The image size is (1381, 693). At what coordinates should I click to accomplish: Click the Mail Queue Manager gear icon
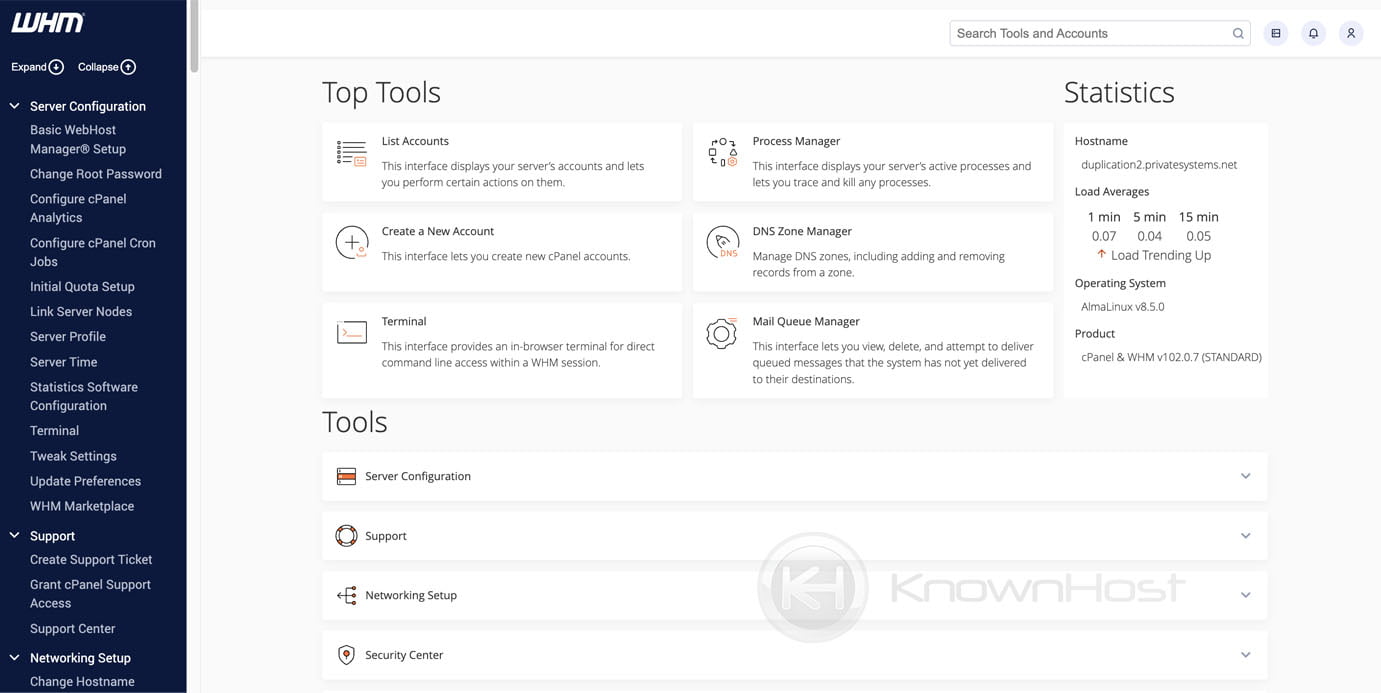[722, 333]
